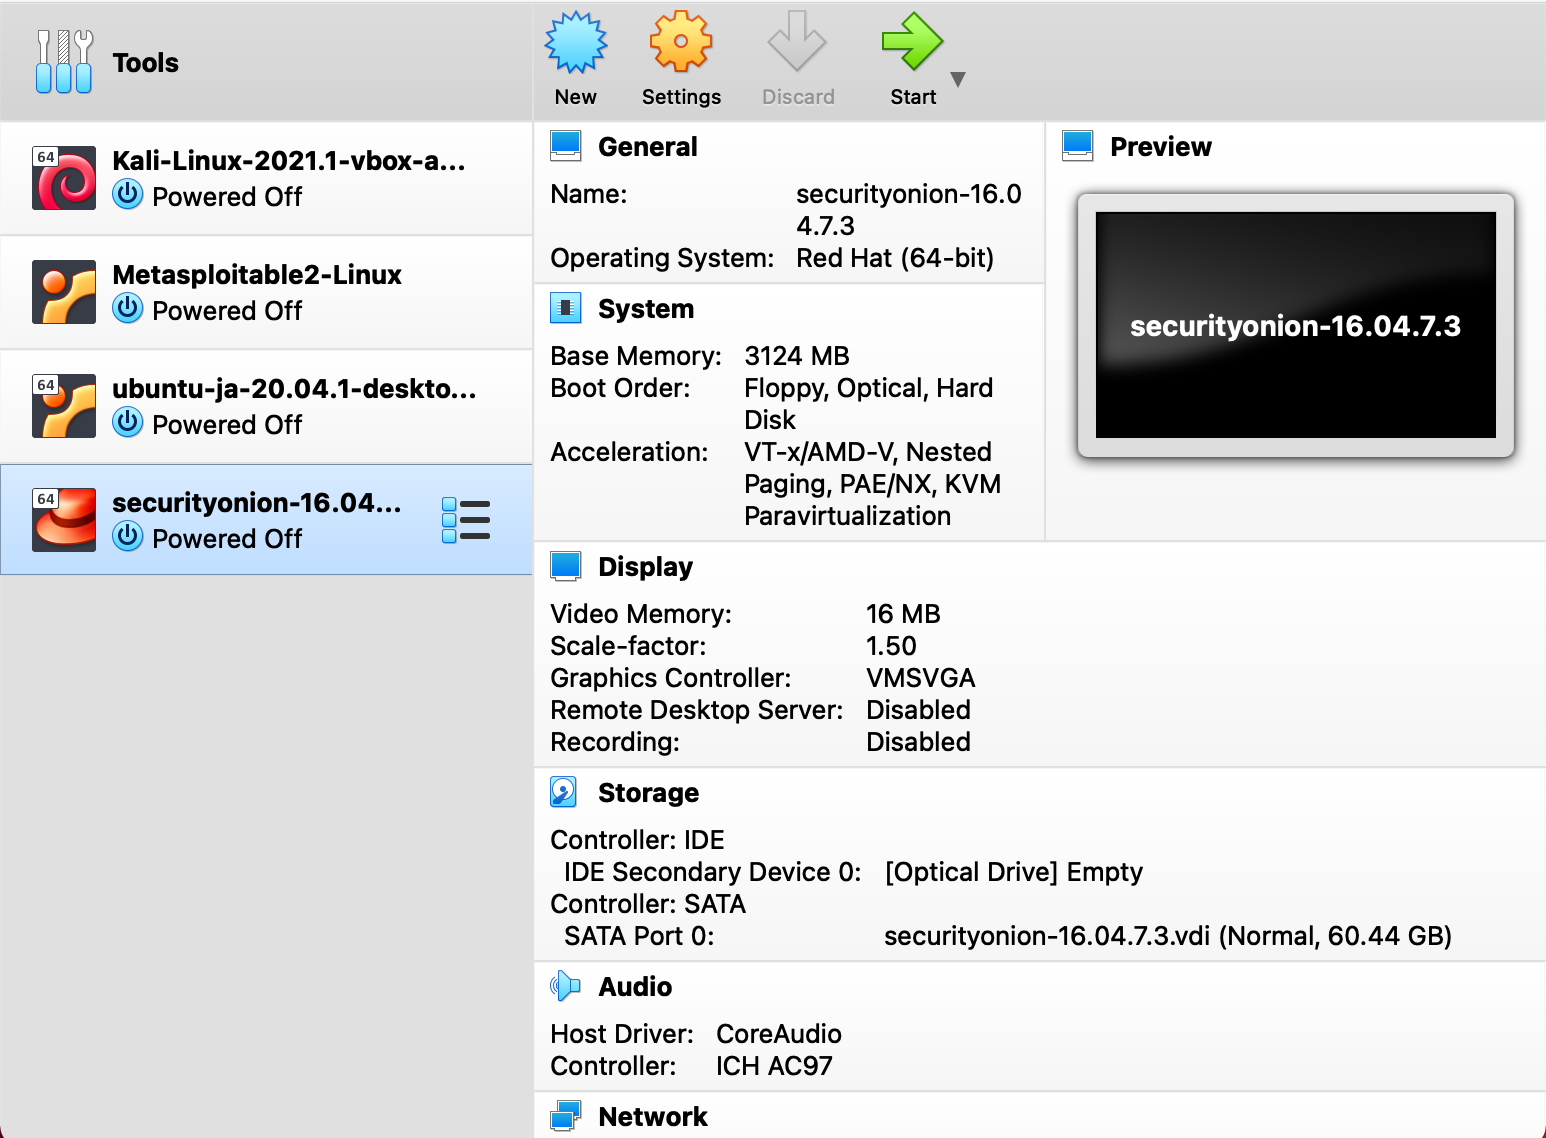Click the Audio section speaker icon

[x=565, y=986]
